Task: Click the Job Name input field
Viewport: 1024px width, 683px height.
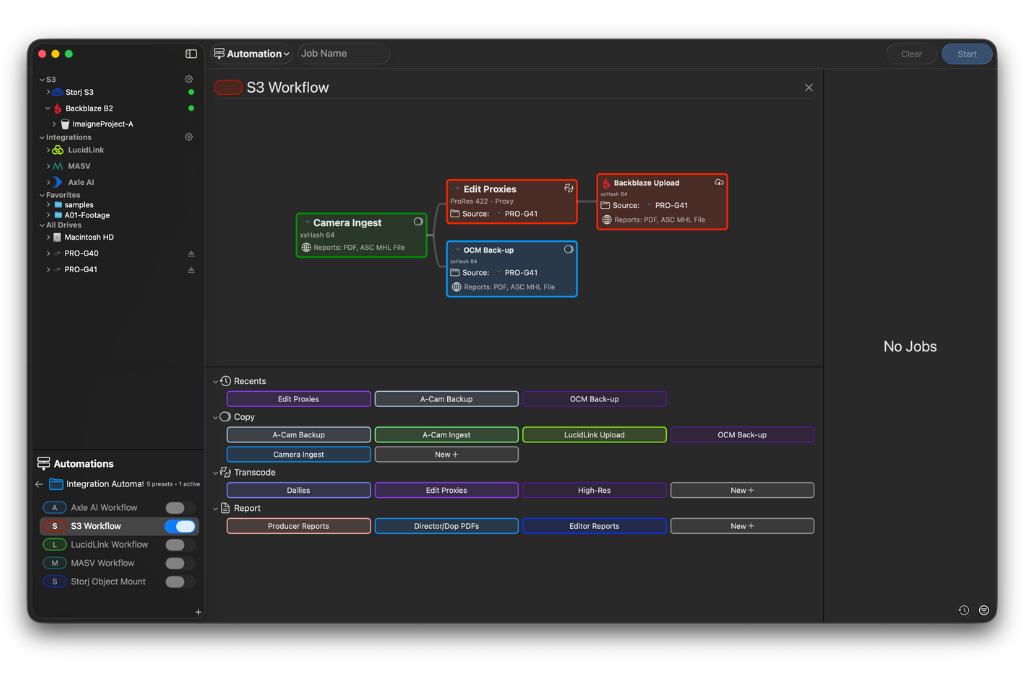Action: [343, 53]
